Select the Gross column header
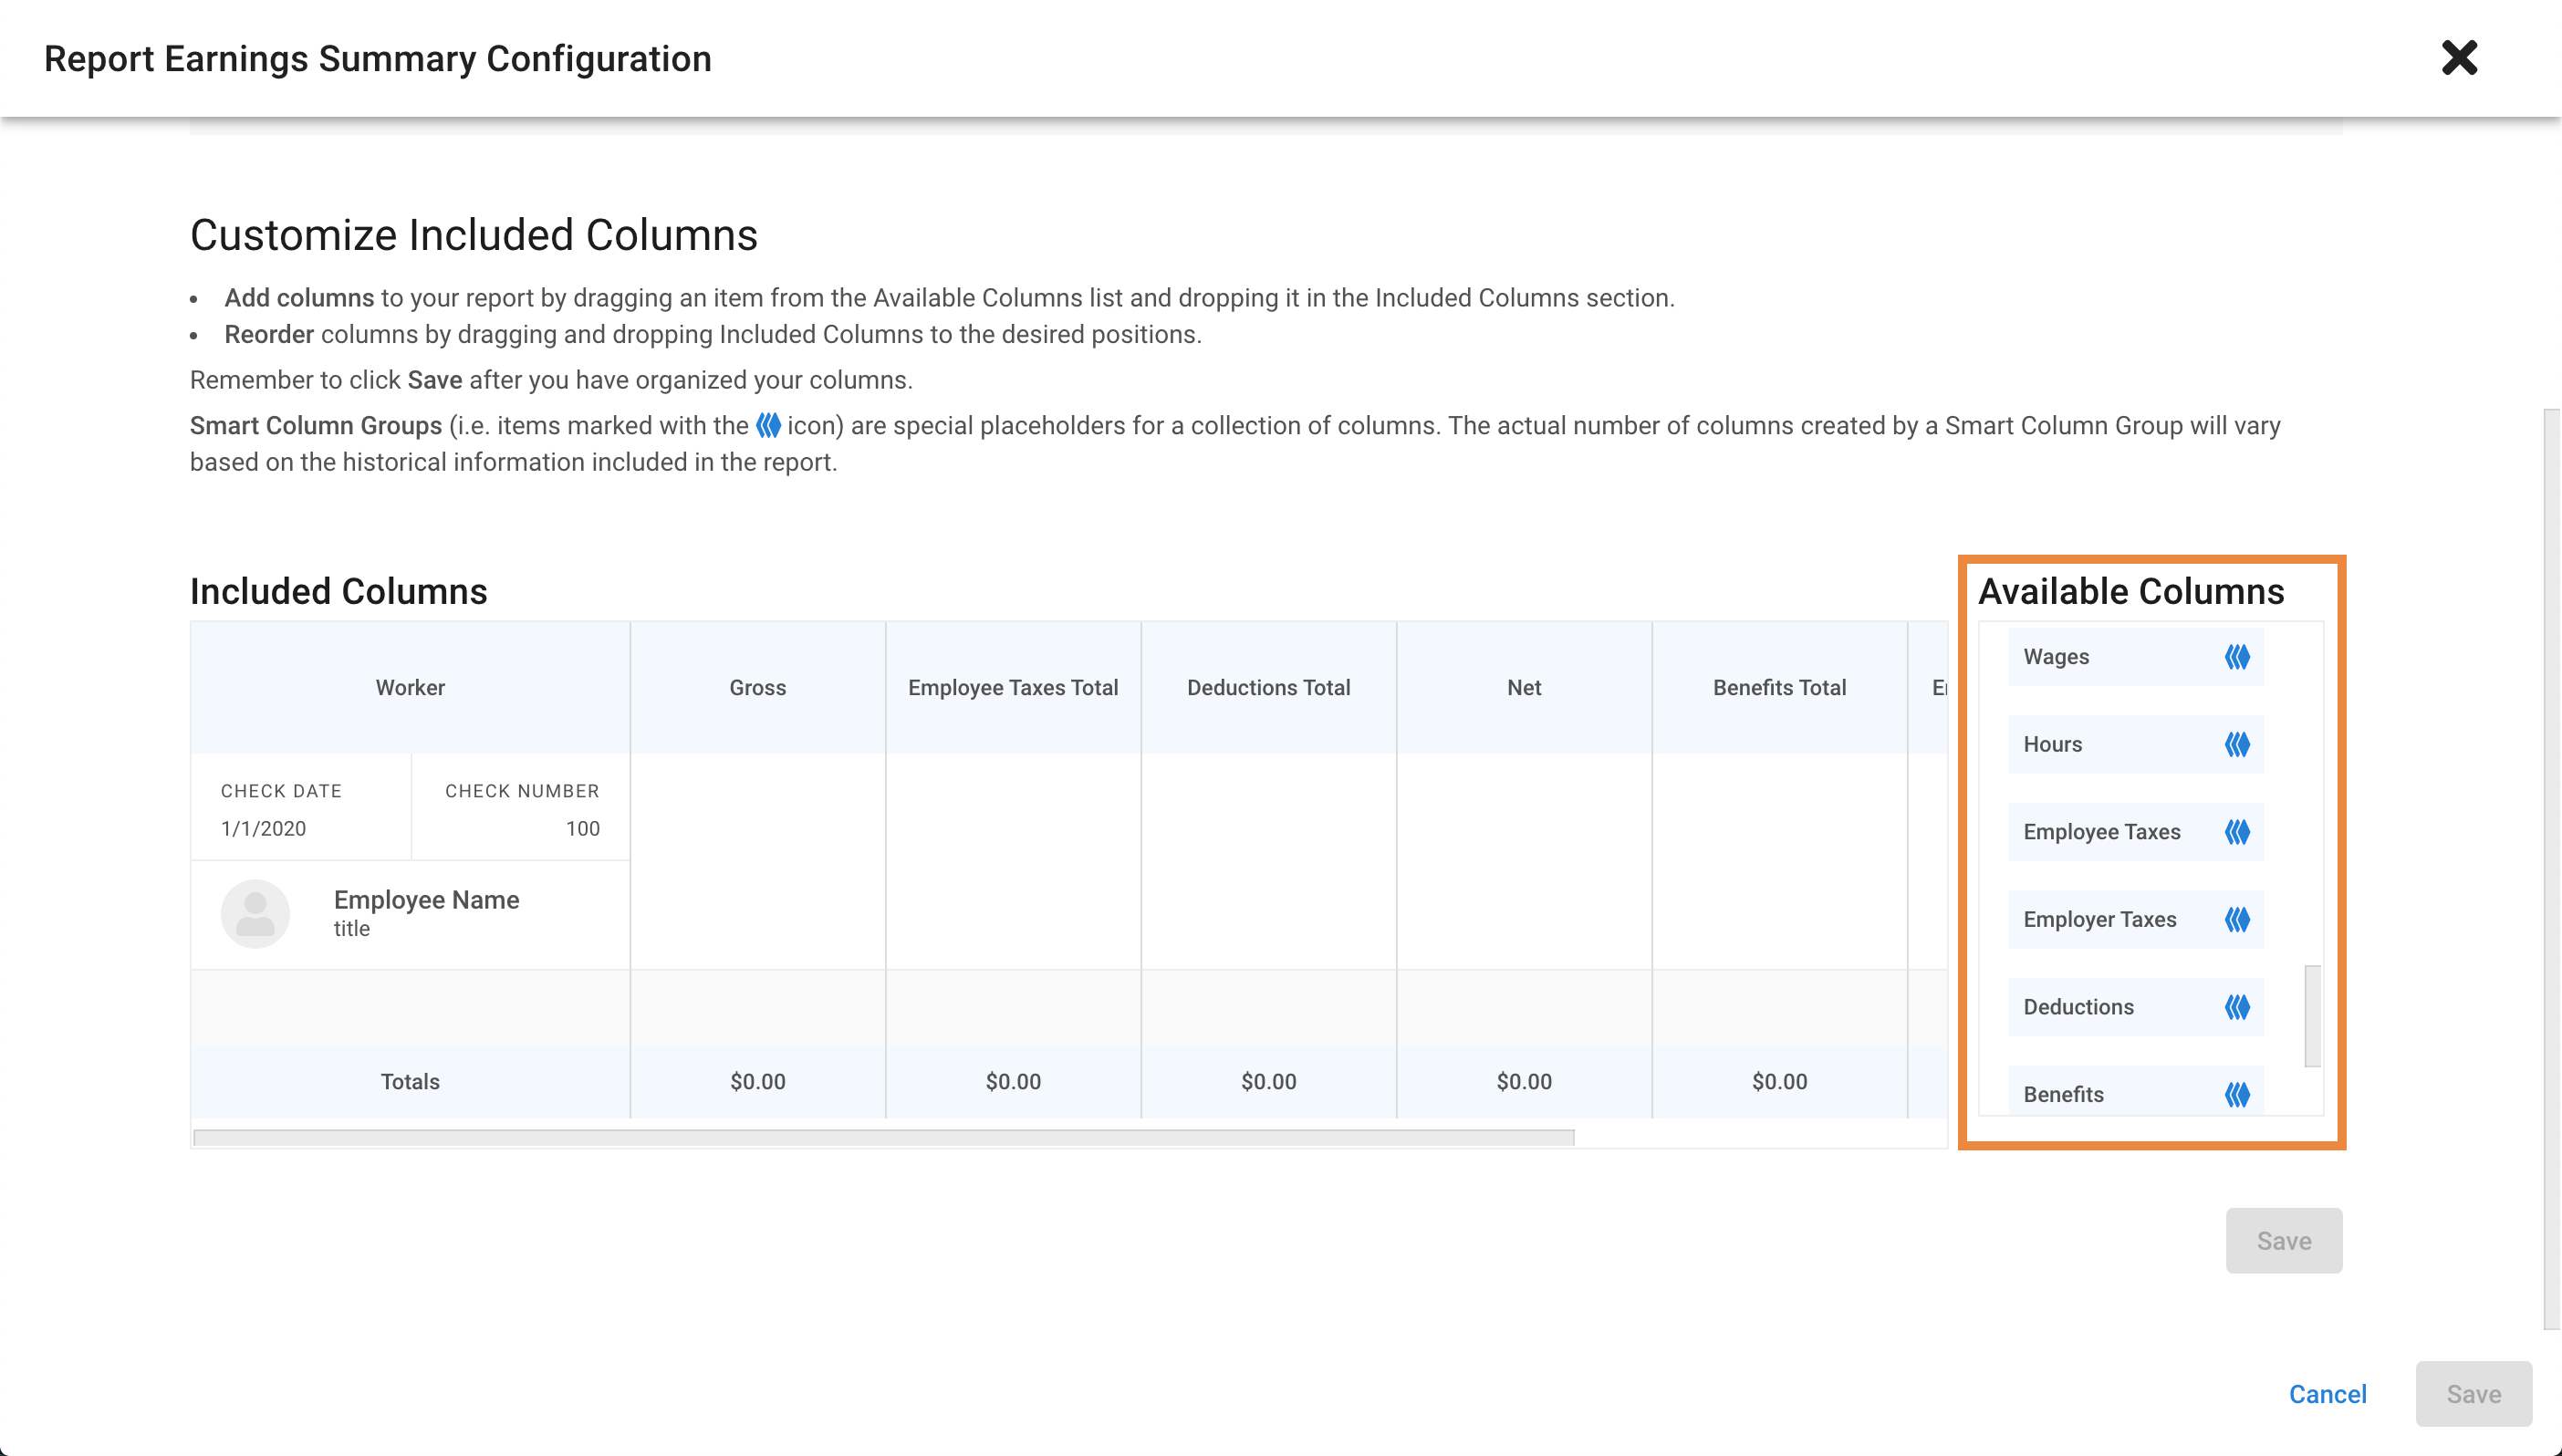This screenshot has height=1456, width=2562. [757, 688]
